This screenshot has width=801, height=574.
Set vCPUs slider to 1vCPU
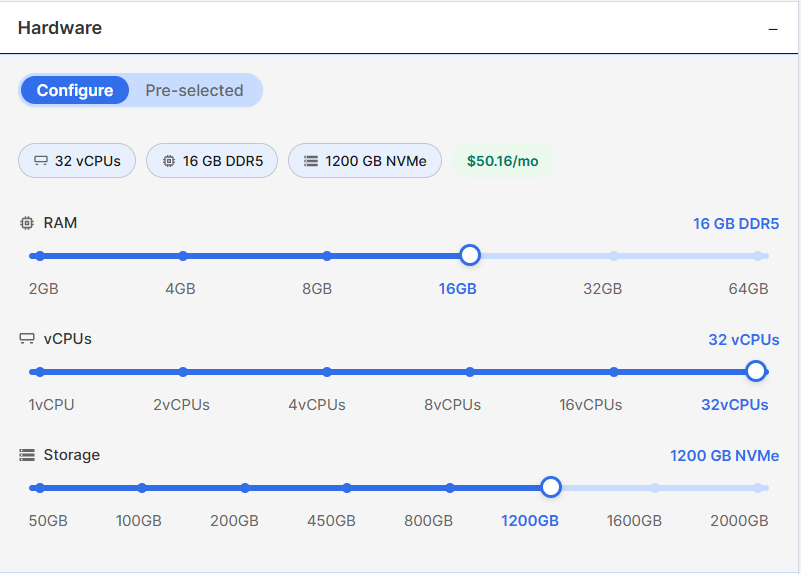40,372
